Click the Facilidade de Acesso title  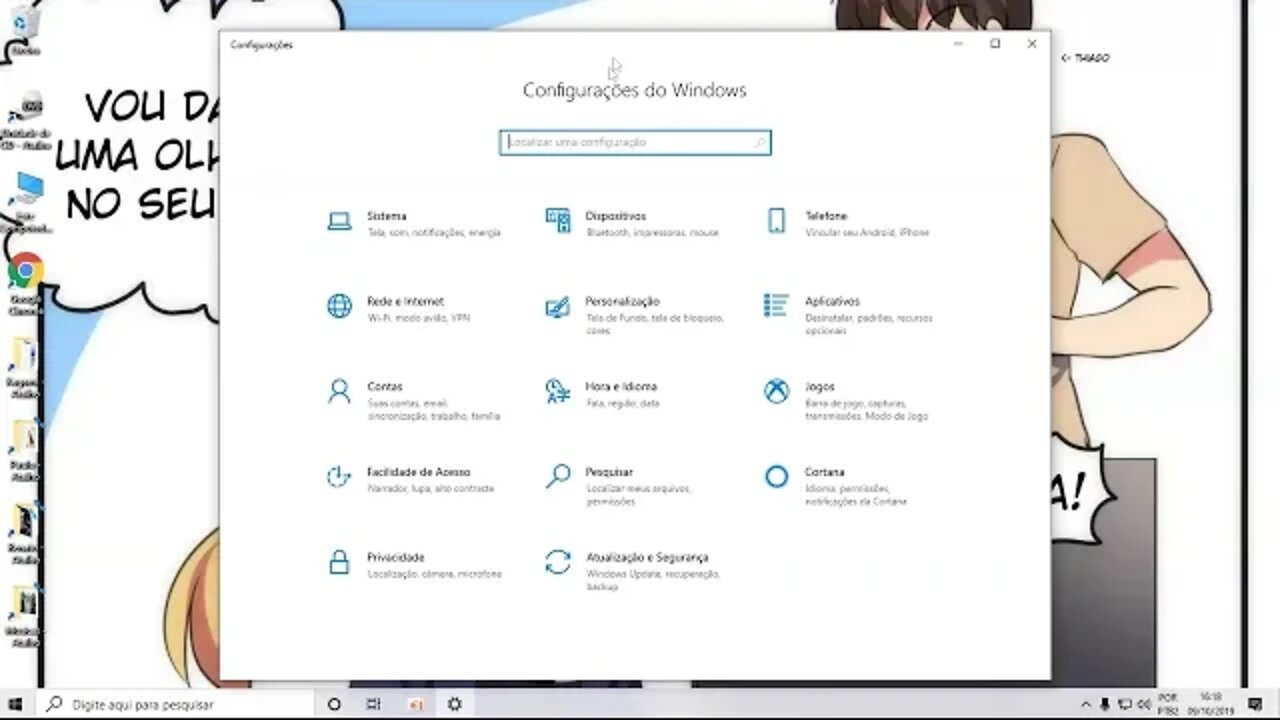419,471
